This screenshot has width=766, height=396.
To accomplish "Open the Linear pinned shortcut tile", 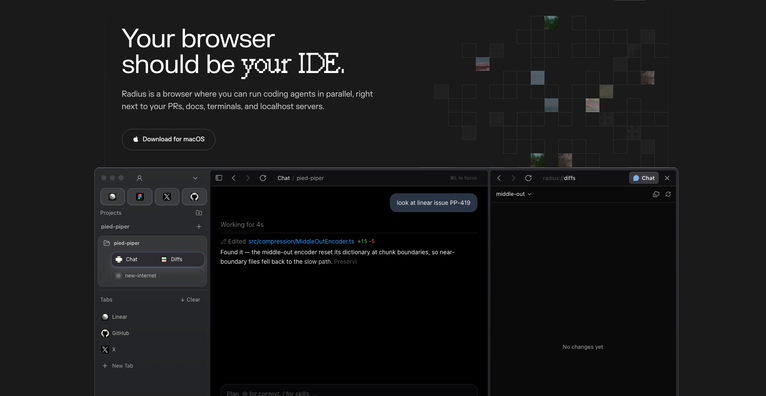I will [x=112, y=197].
